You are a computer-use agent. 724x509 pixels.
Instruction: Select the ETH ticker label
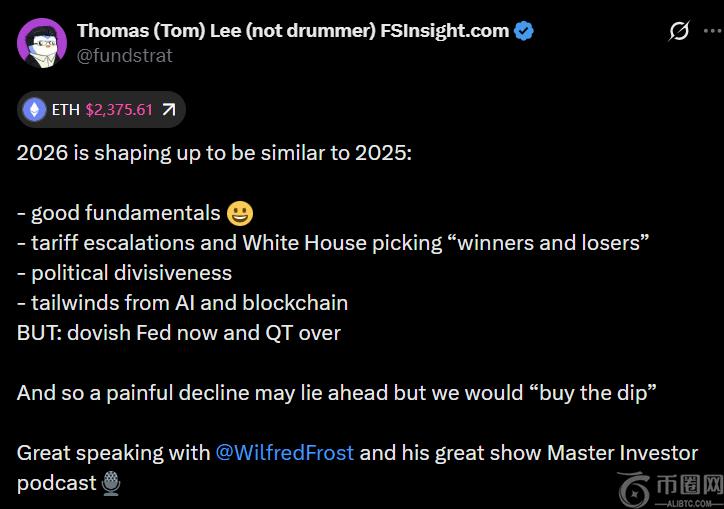(65, 110)
